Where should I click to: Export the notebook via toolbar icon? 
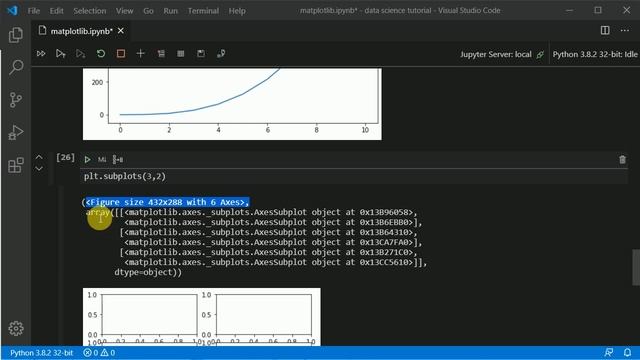click(221, 53)
